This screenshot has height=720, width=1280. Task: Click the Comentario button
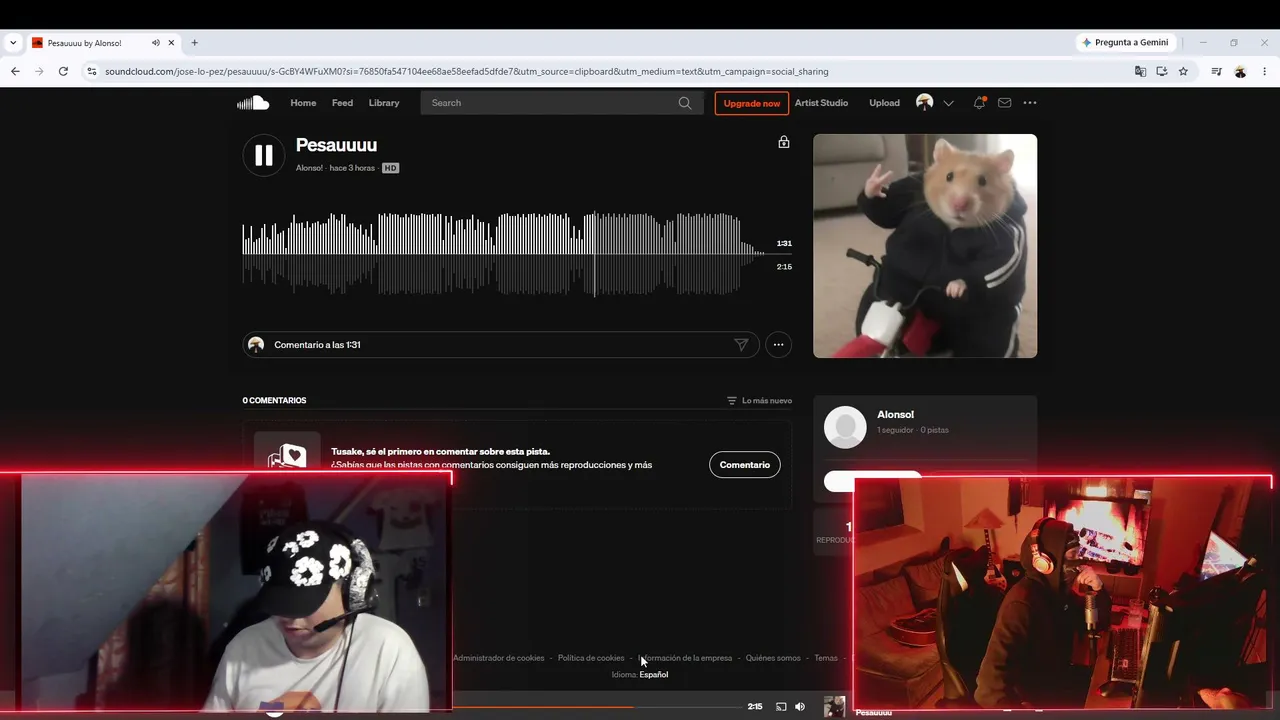click(x=745, y=465)
